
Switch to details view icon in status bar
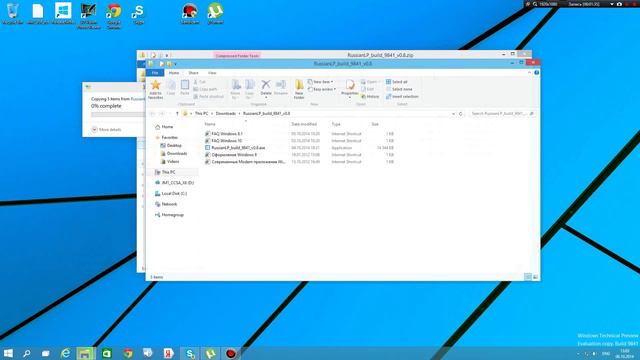[528, 277]
